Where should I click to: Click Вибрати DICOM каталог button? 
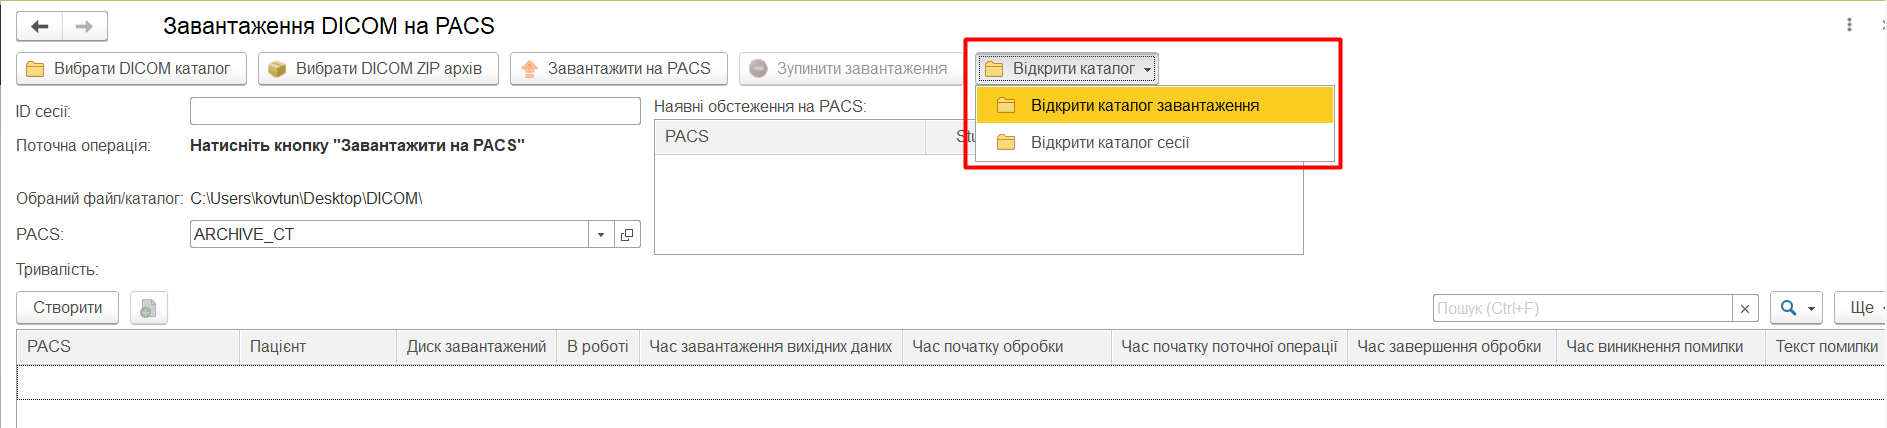(131, 69)
